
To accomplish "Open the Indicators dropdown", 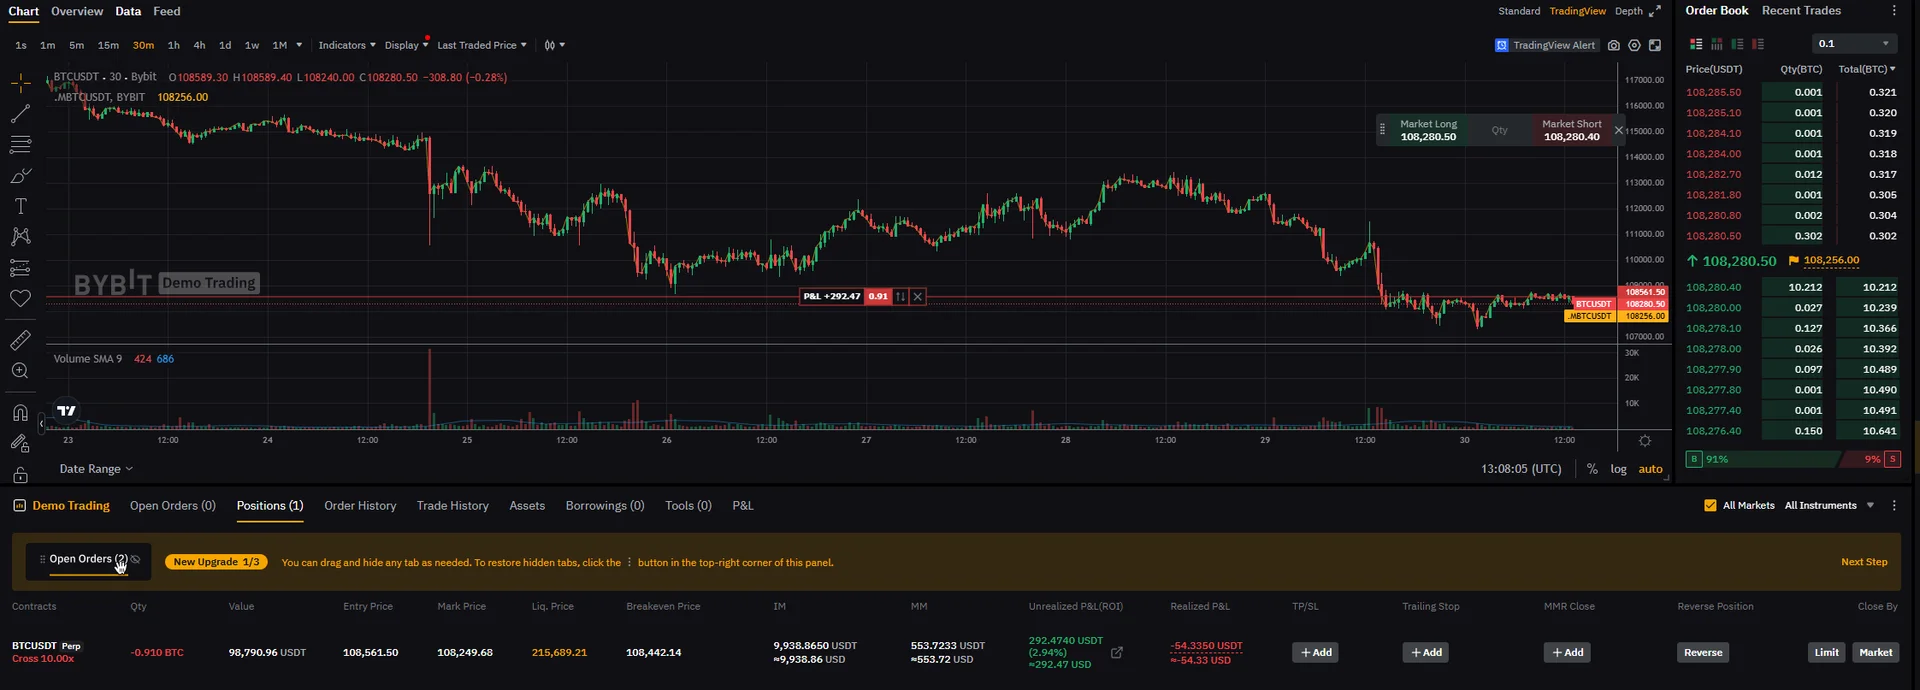I will tap(346, 45).
